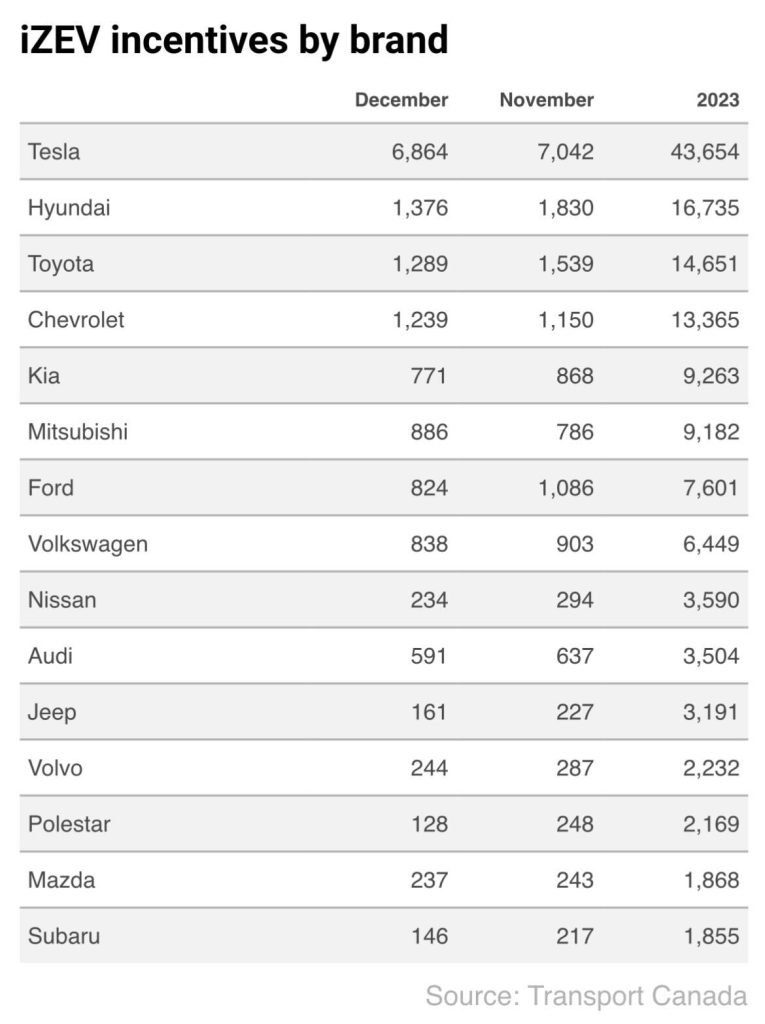Select the Volkswagen brand name
Screen dimensions: 765x1024
88,544
